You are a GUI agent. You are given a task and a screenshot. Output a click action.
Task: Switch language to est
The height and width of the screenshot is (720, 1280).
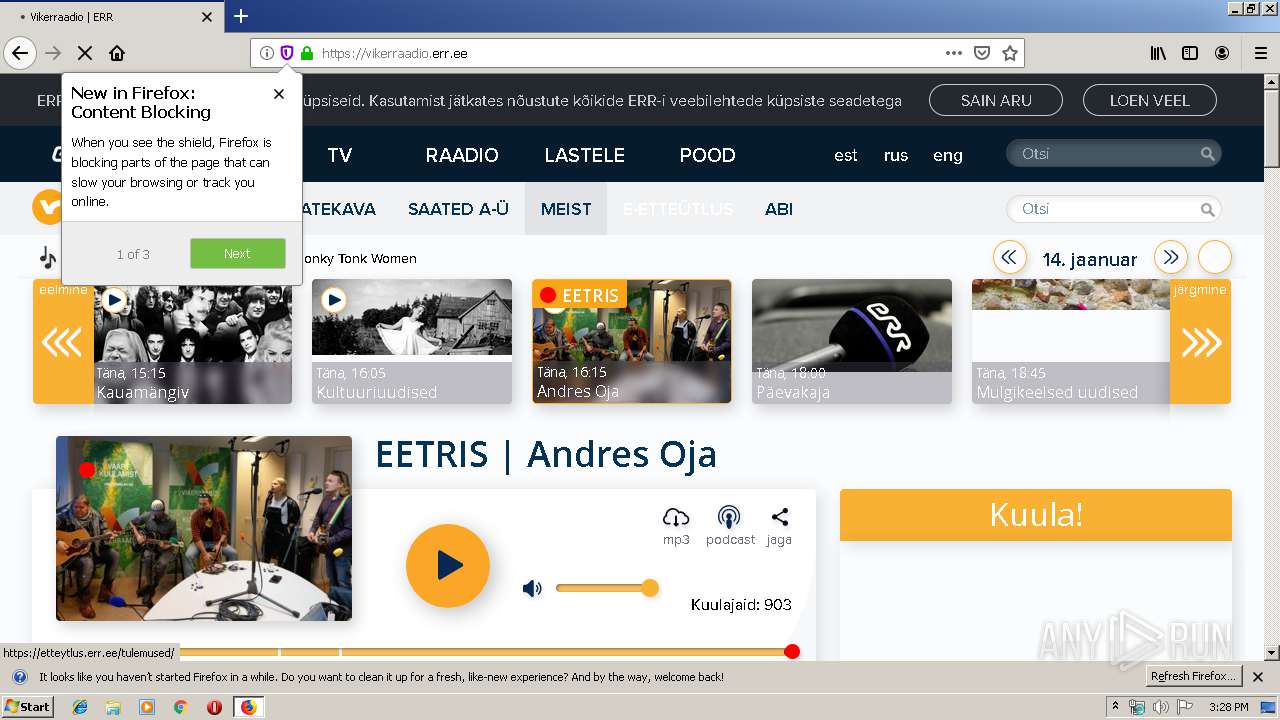(846, 155)
